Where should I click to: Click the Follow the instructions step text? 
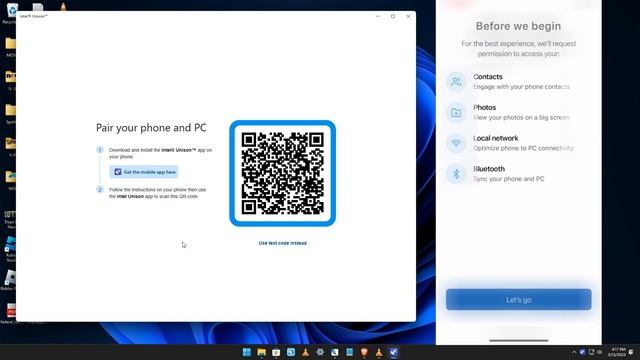(x=158, y=193)
